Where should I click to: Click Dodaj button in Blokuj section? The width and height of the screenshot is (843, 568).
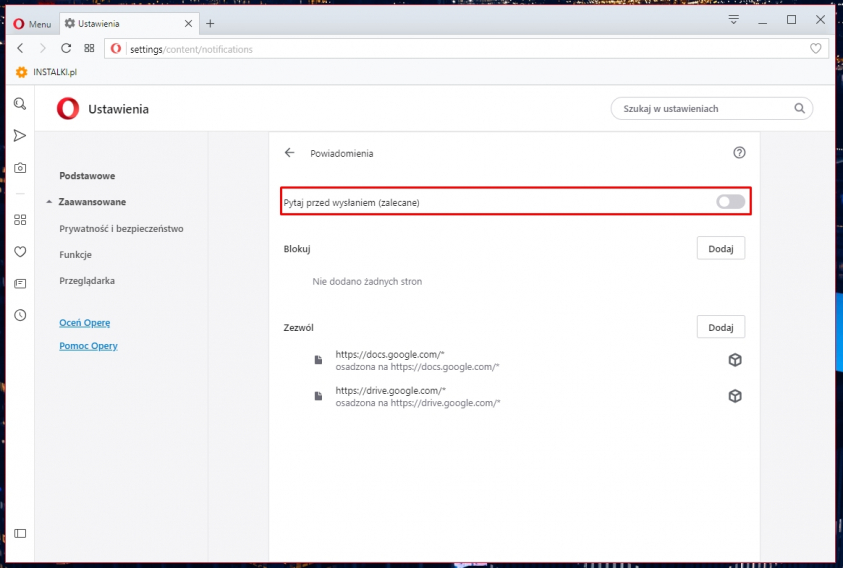tap(720, 249)
